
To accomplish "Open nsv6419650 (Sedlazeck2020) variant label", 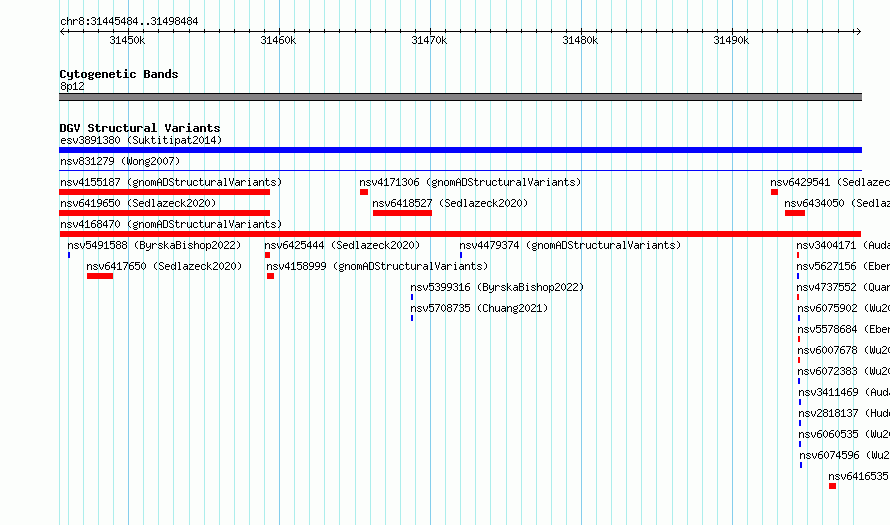I will (x=138, y=203).
